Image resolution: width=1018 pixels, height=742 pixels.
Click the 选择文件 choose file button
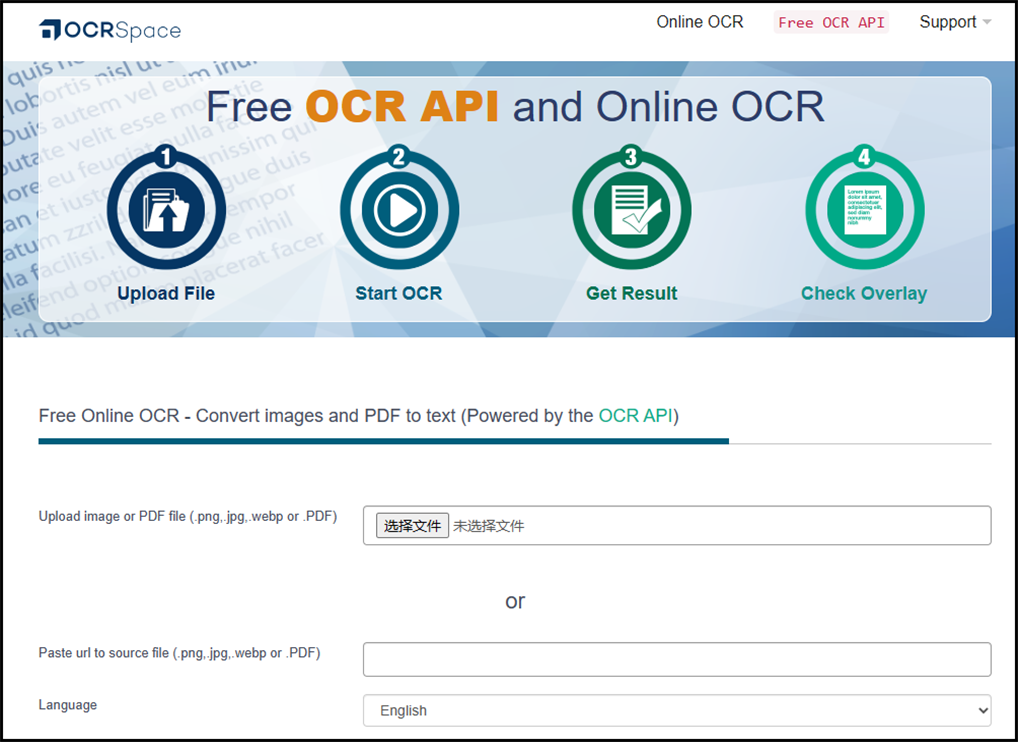(x=412, y=526)
